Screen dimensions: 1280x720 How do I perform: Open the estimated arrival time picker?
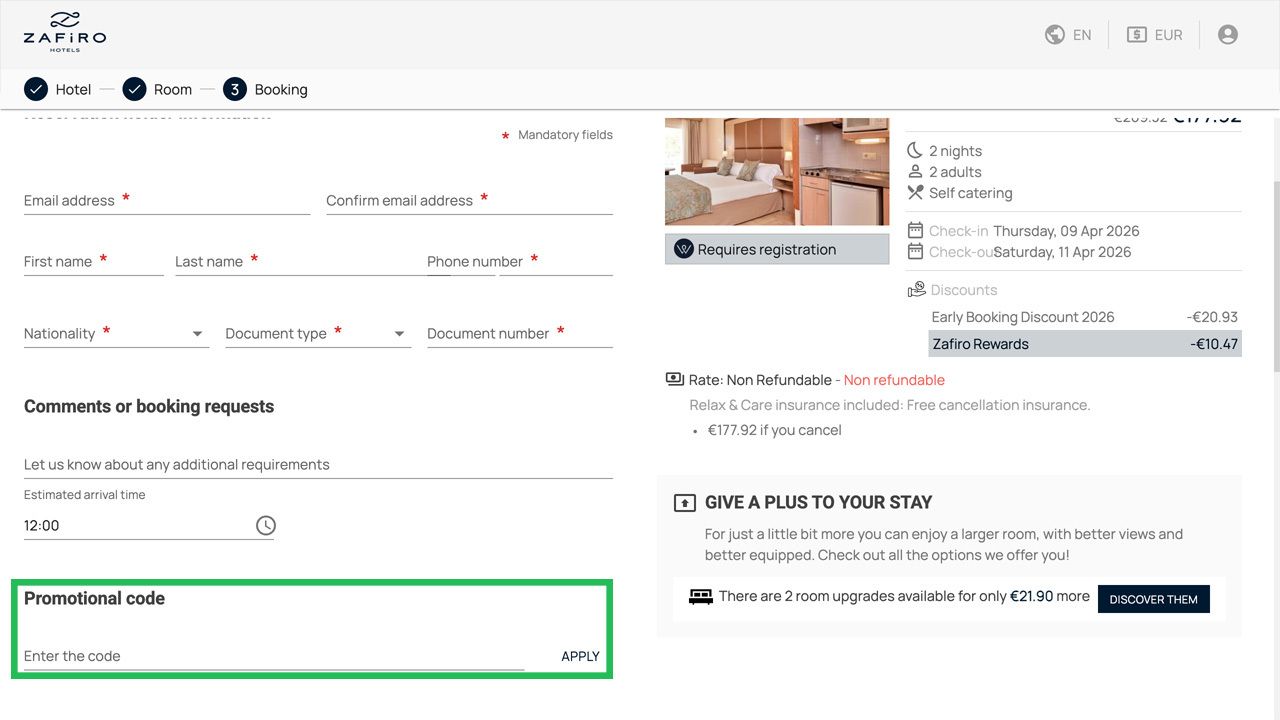click(x=264, y=524)
